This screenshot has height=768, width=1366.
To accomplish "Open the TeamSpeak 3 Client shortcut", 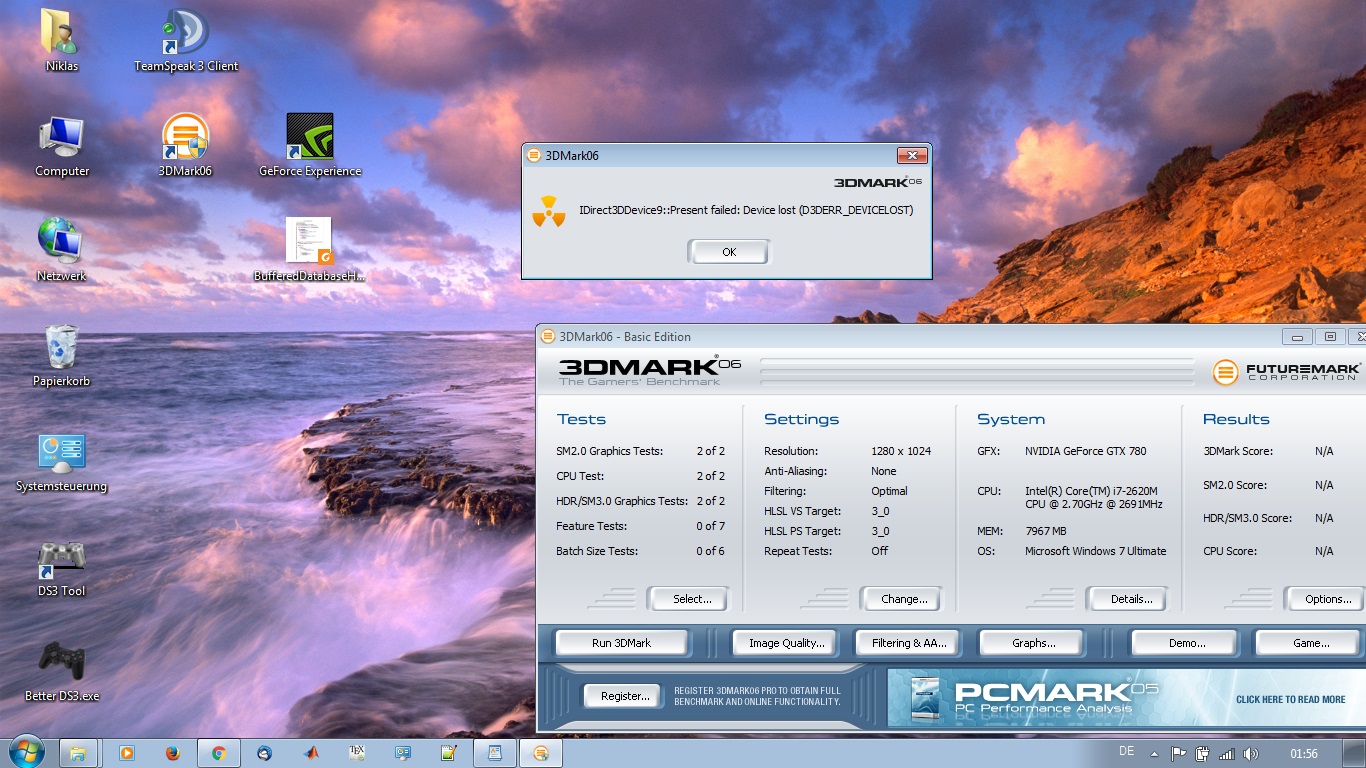I will [186, 40].
